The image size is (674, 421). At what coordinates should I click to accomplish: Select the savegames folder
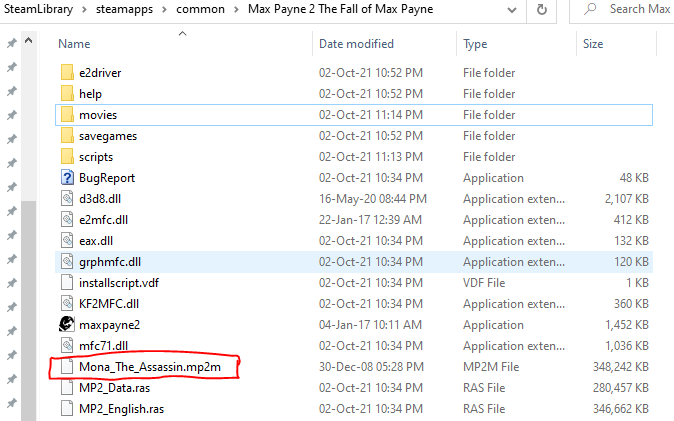[x=108, y=136]
